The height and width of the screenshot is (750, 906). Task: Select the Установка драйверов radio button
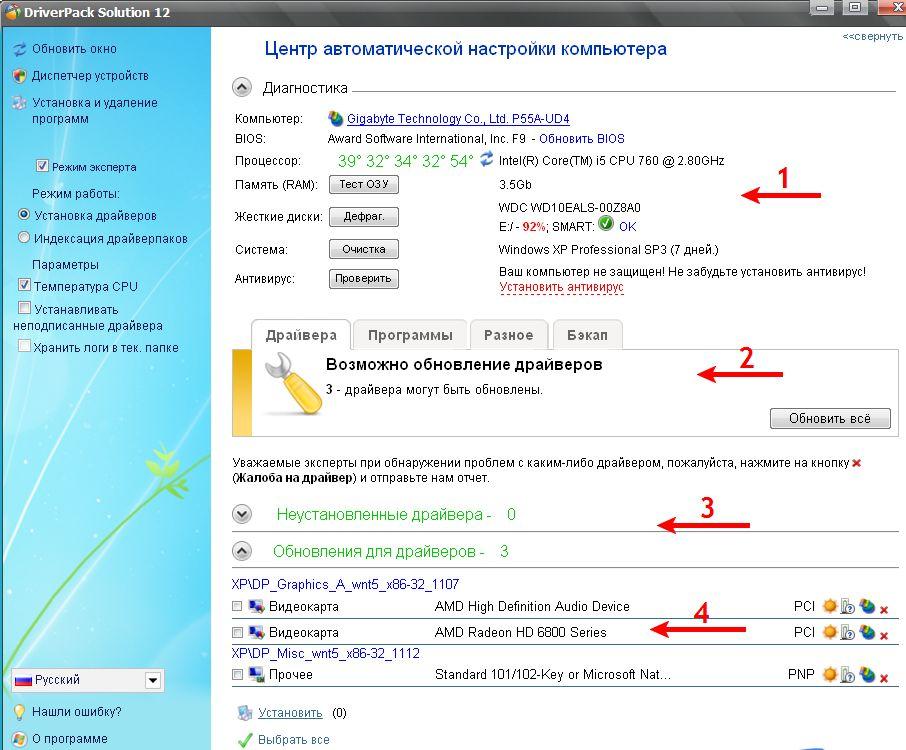(24, 214)
